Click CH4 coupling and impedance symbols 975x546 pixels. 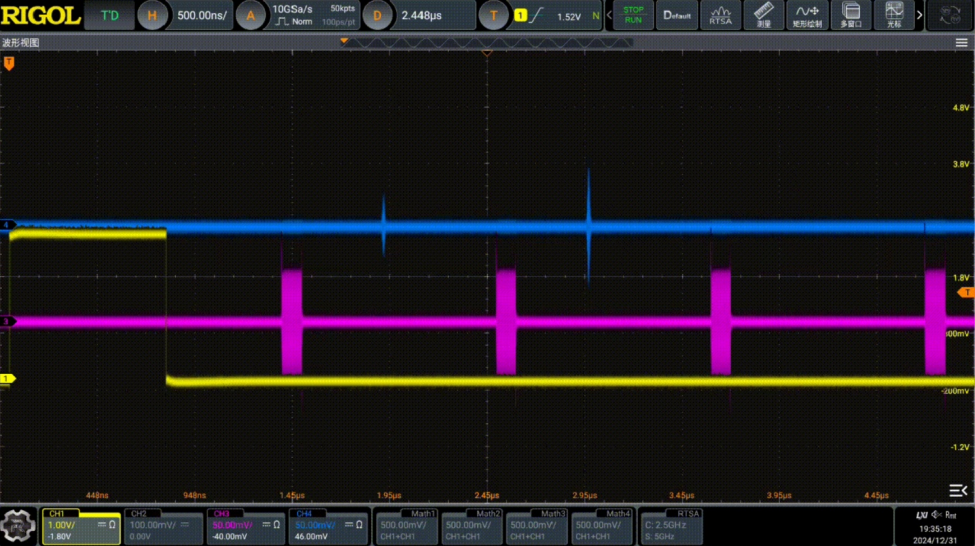click(x=354, y=525)
